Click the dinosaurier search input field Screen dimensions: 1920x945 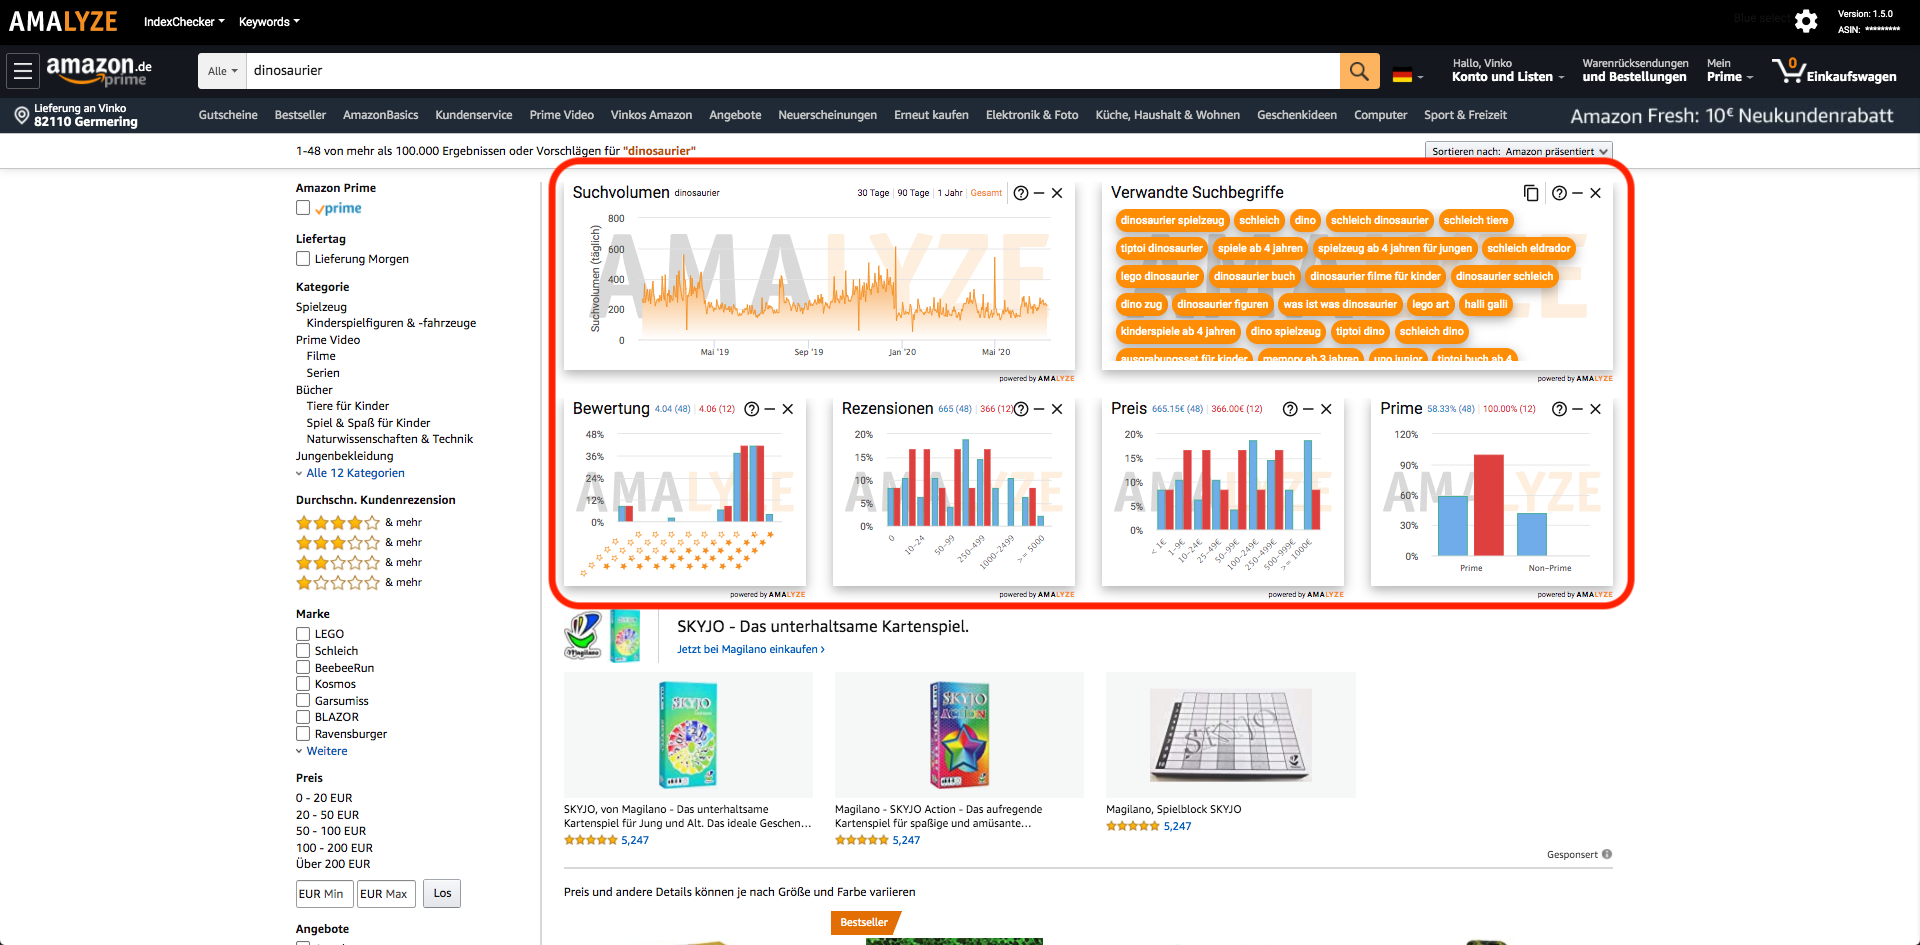pos(793,71)
